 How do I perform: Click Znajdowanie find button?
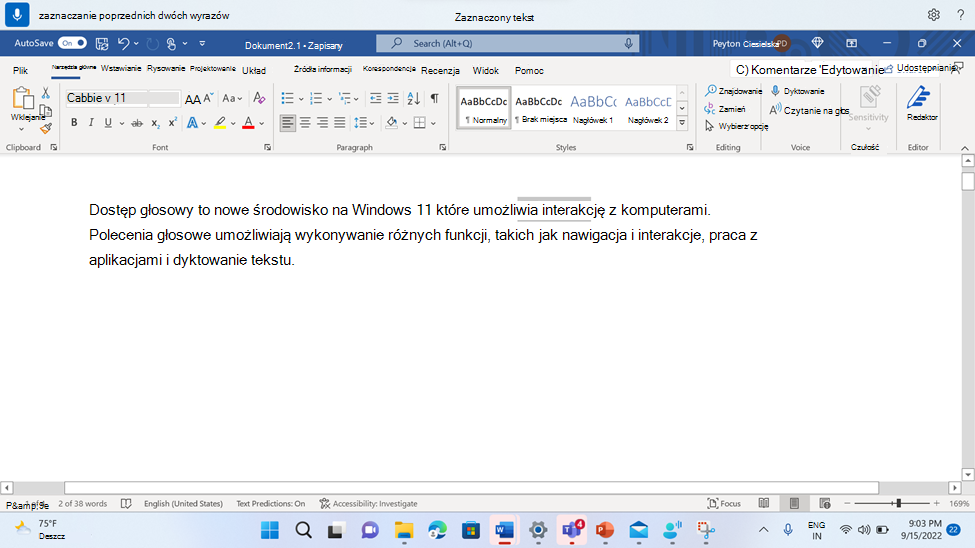click(734, 91)
